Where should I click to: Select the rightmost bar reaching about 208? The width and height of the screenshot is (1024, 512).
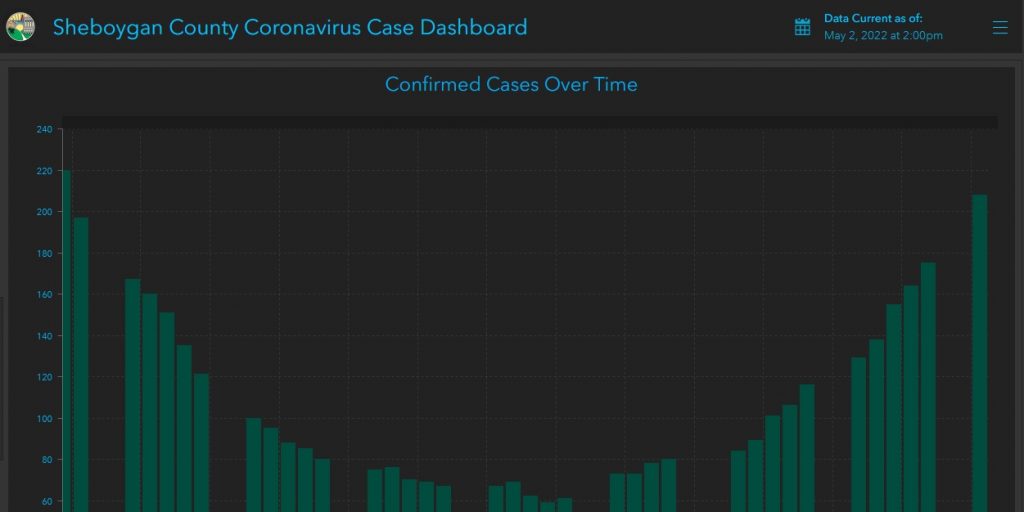980,353
